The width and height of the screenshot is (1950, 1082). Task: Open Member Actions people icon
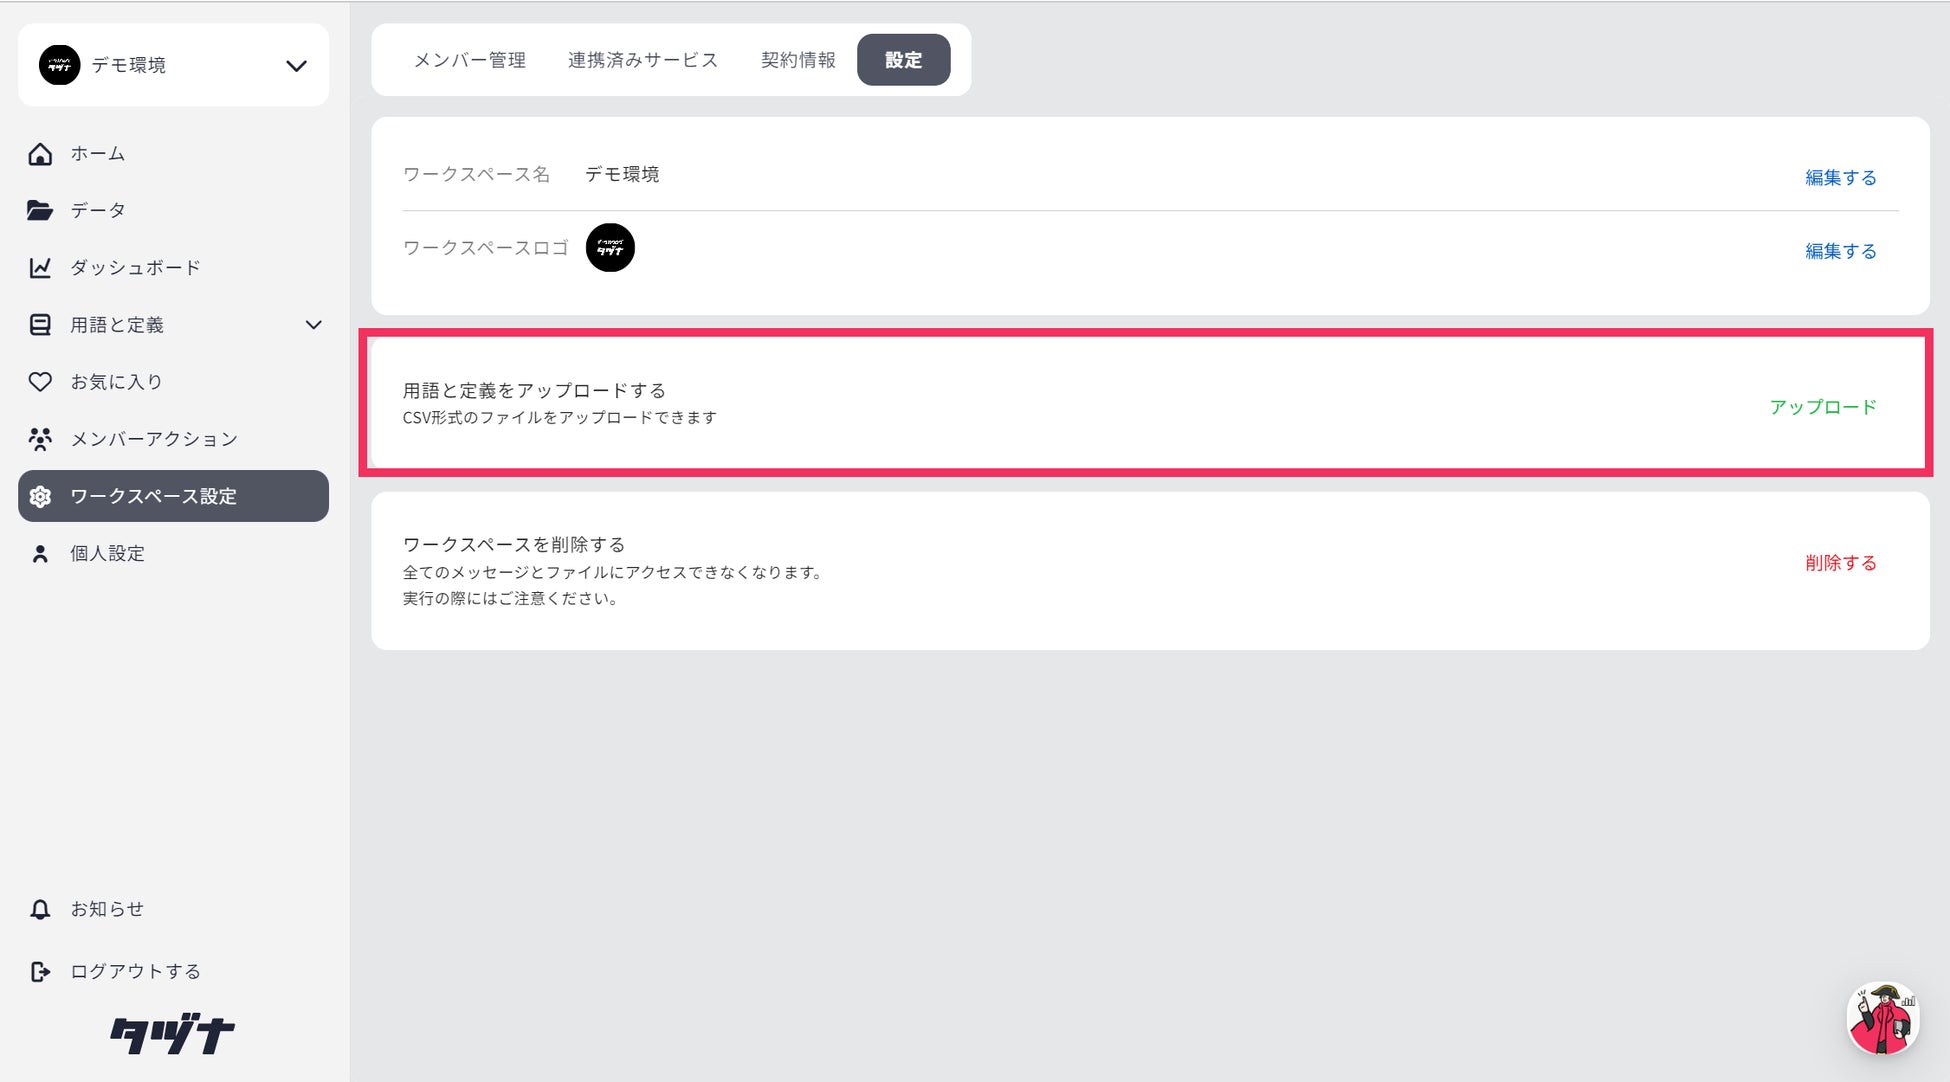tap(40, 439)
